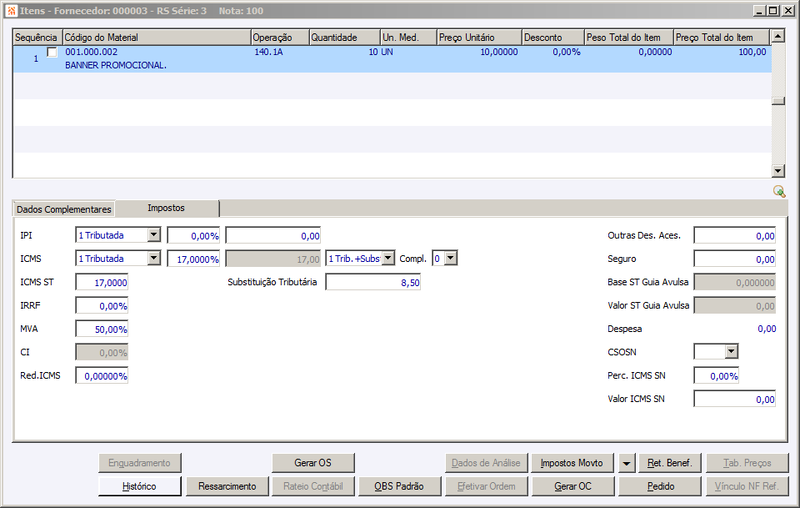This screenshot has height=508, width=800.
Task: Click the Desconto column header
Action: pos(553,37)
